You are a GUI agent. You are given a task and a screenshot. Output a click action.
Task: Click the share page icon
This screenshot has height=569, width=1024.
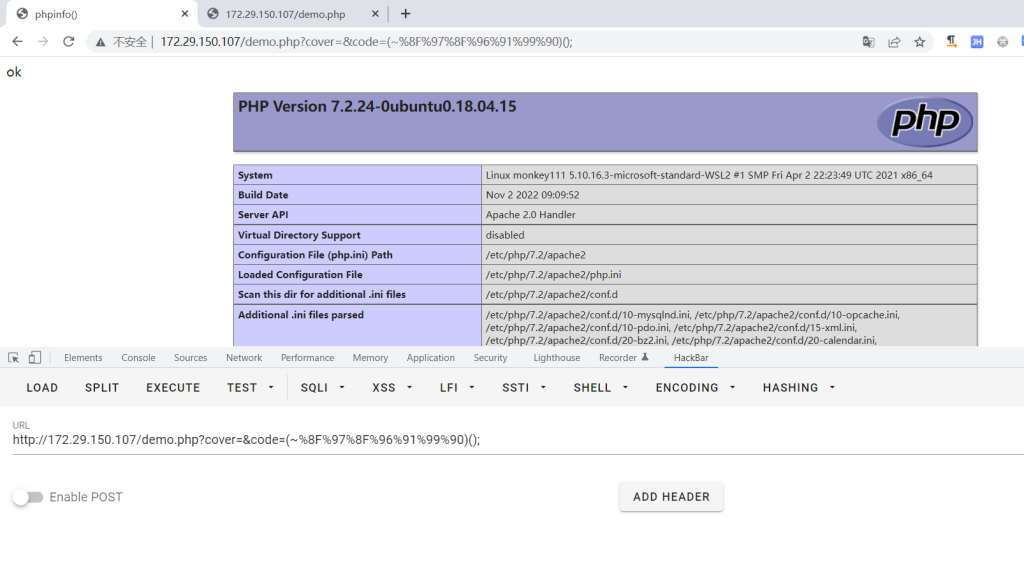coord(894,42)
